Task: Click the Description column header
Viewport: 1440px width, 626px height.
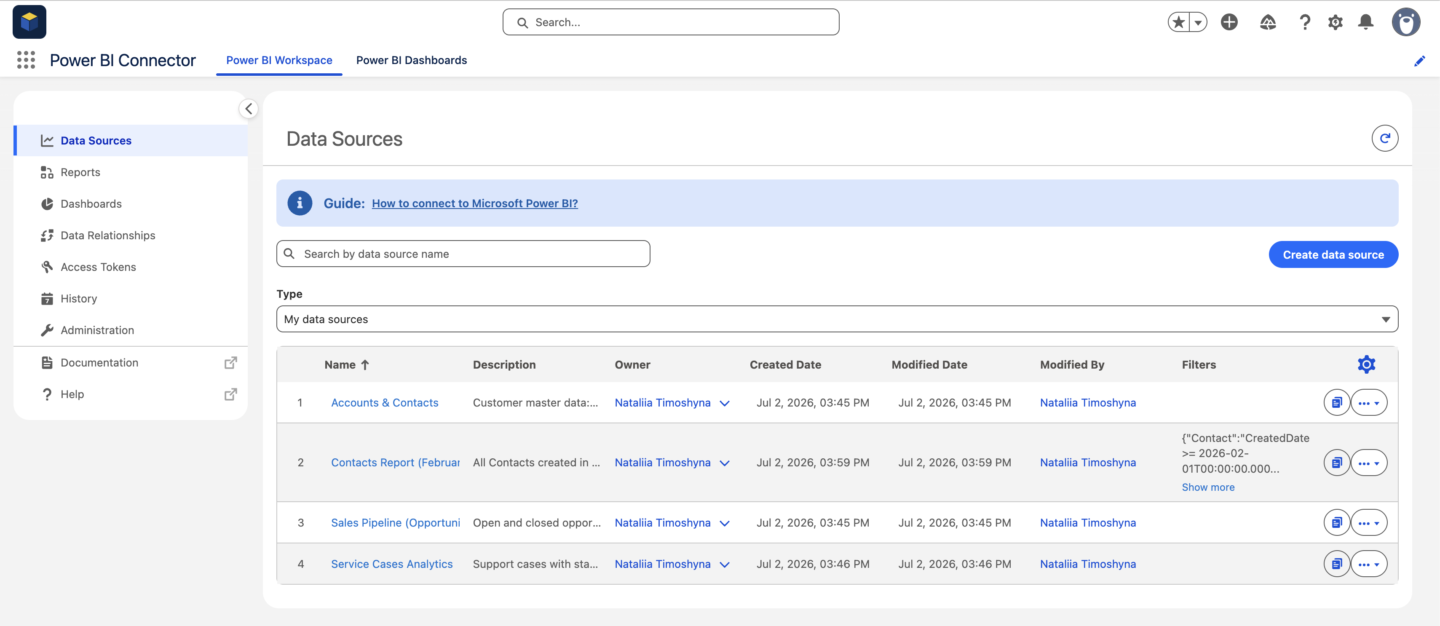Action: [504, 365]
